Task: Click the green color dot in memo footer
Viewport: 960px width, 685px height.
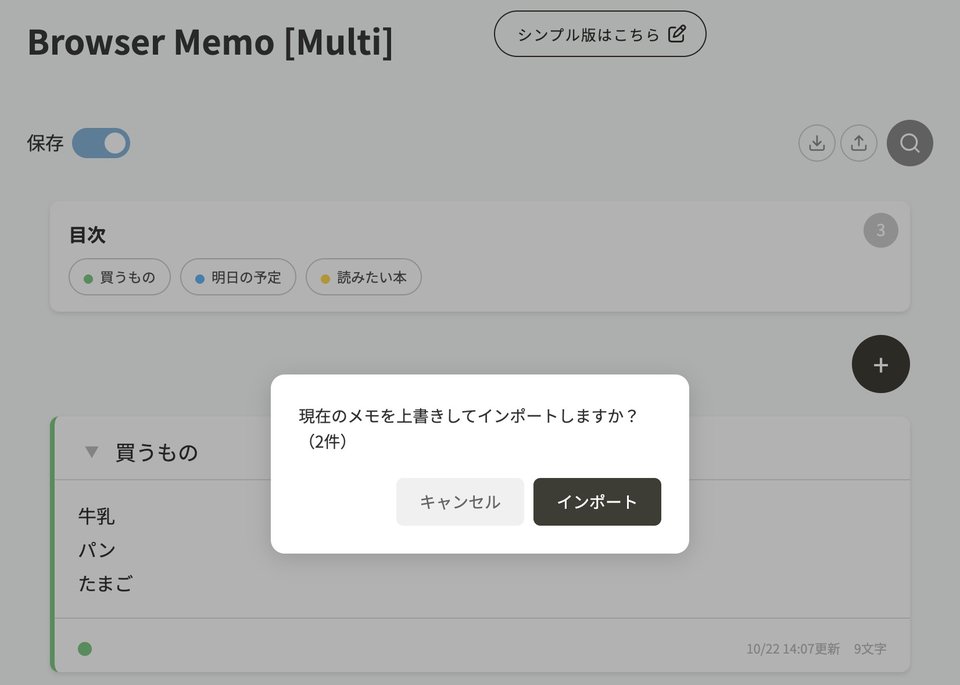Action: coord(85,648)
